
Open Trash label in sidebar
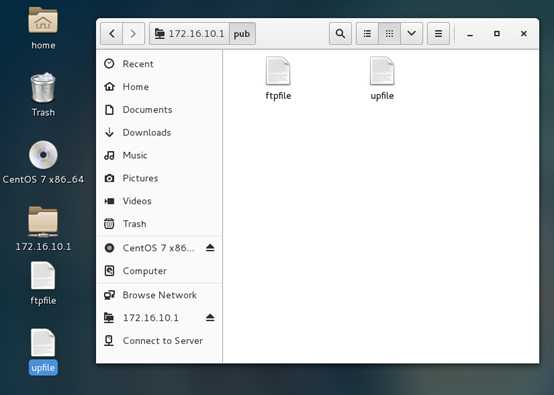[134, 224]
